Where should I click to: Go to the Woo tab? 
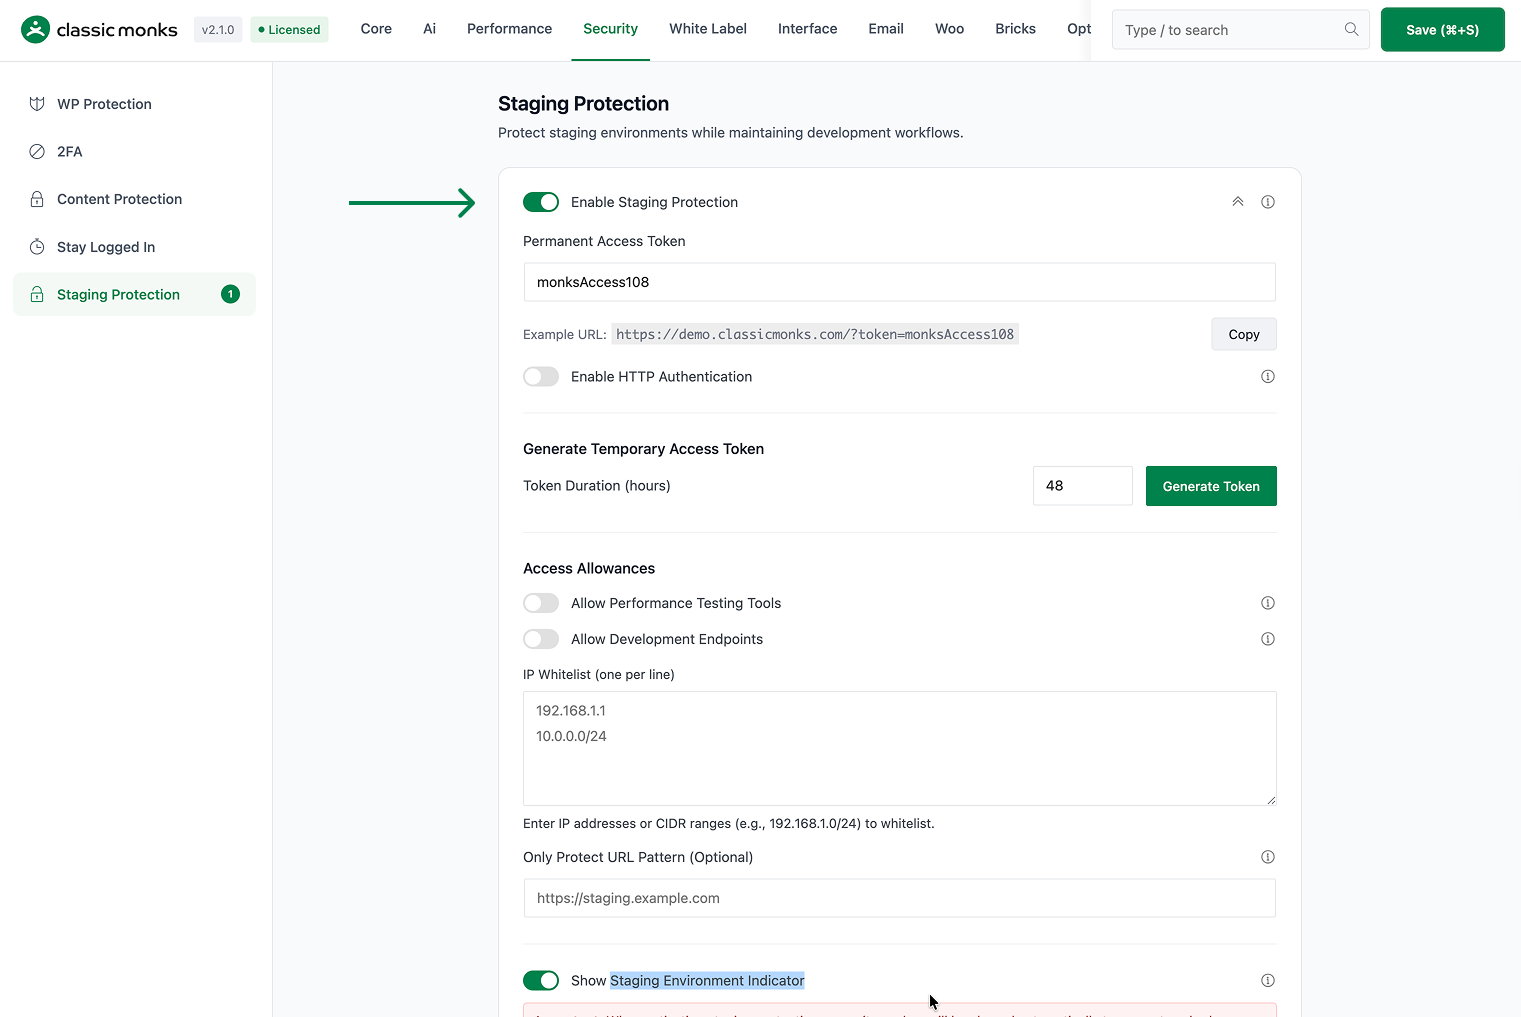click(950, 29)
